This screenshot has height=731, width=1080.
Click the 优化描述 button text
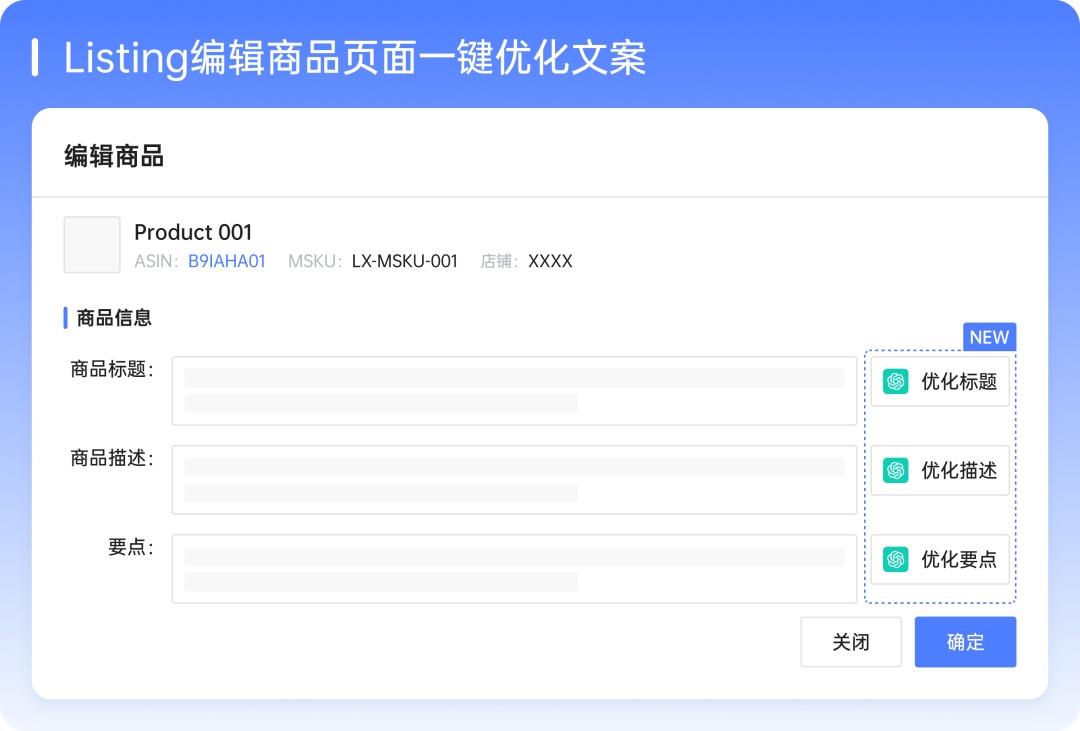959,470
